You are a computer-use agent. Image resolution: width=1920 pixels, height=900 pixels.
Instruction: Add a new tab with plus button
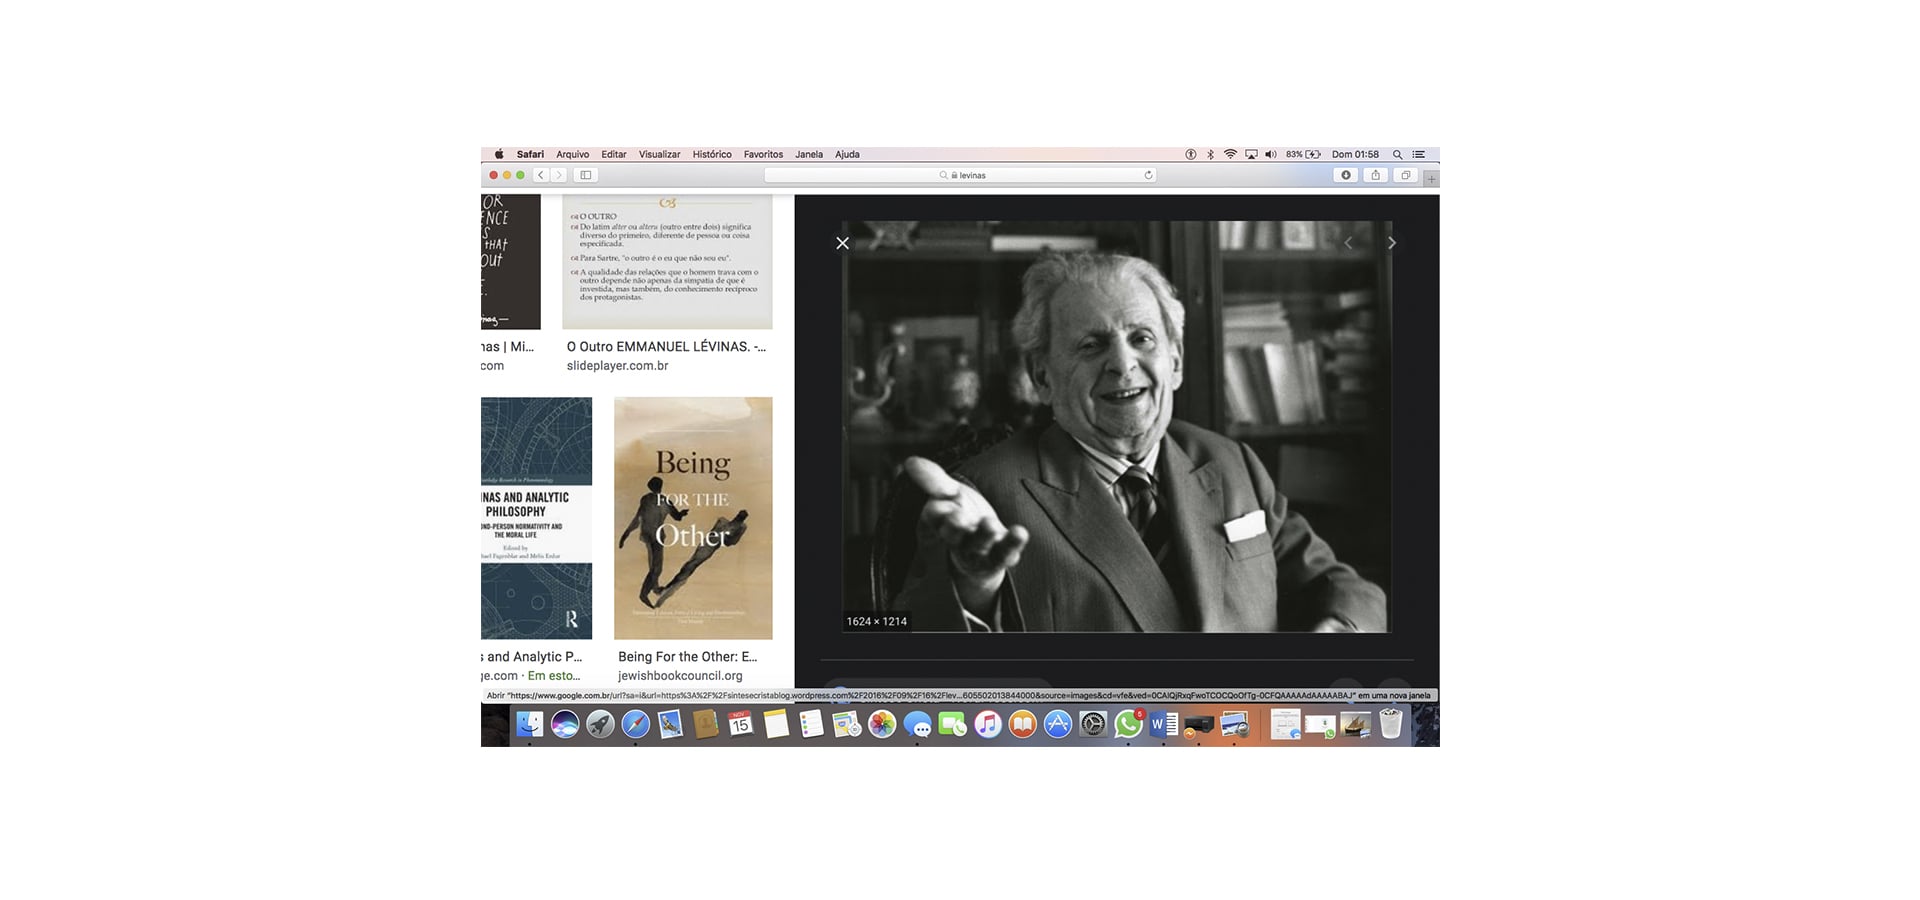point(1431,179)
